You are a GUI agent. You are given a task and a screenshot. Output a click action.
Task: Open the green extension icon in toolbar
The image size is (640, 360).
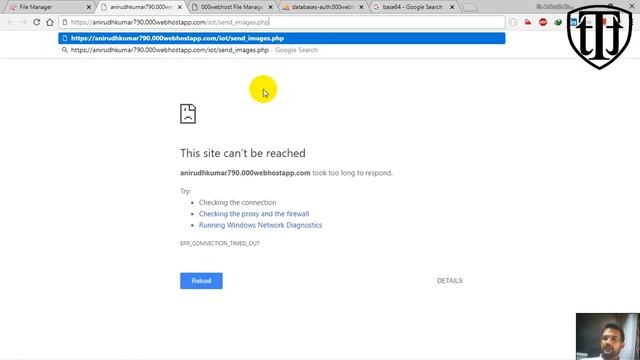tap(558, 22)
